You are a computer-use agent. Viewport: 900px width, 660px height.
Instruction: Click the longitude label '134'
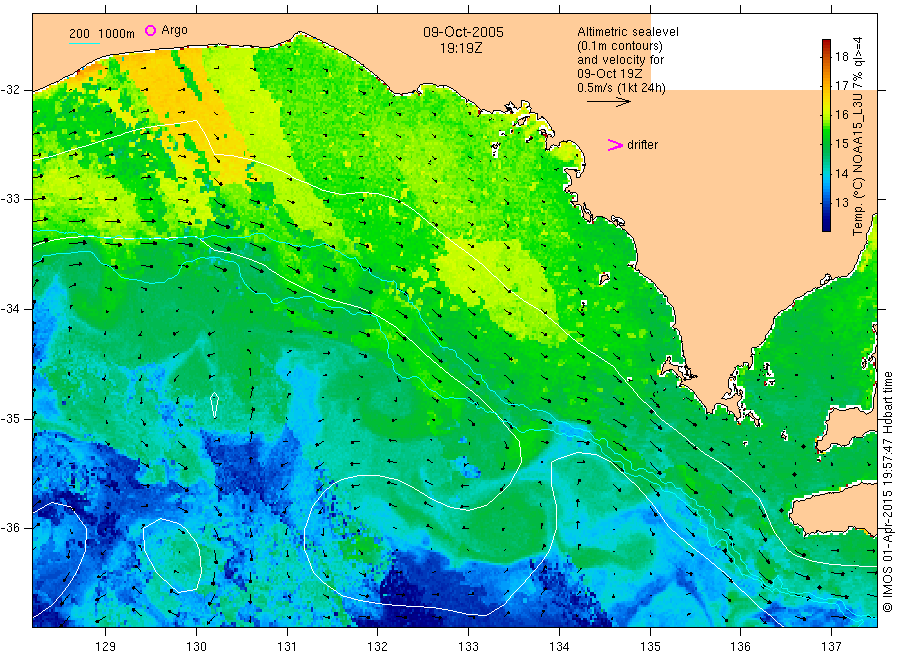point(559,646)
